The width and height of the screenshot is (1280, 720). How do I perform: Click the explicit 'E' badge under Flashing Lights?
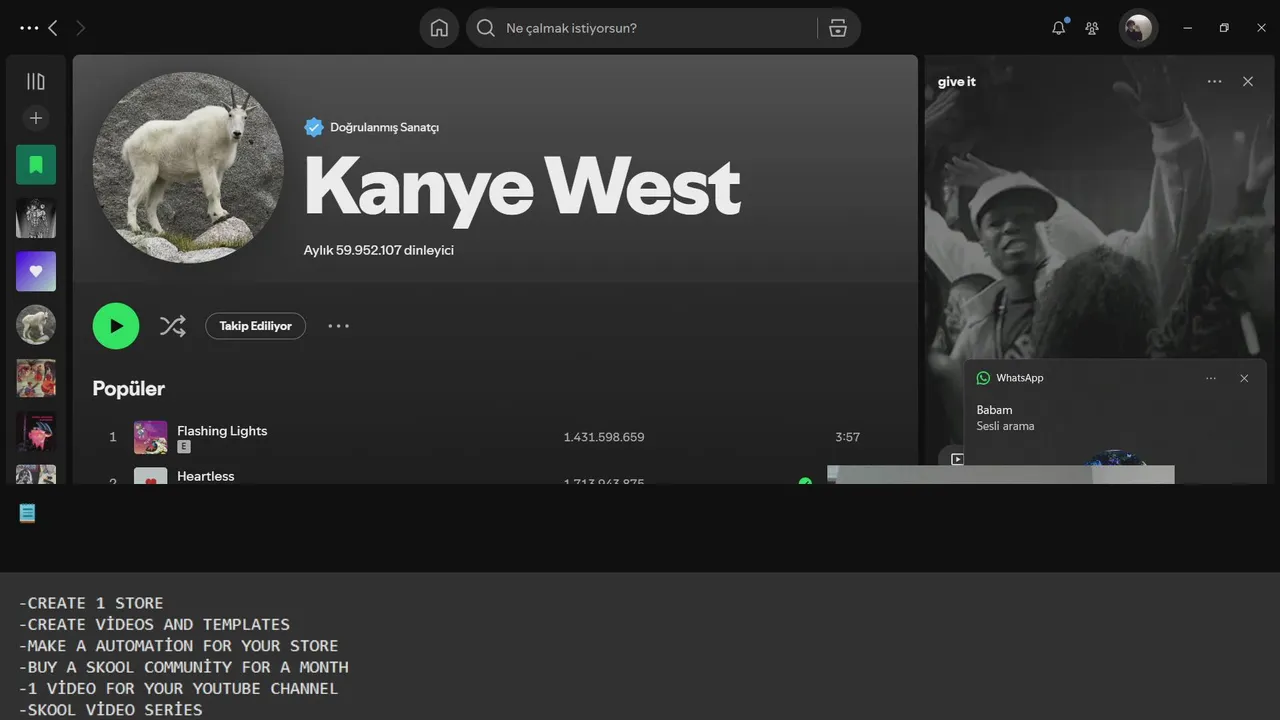[x=184, y=447]
